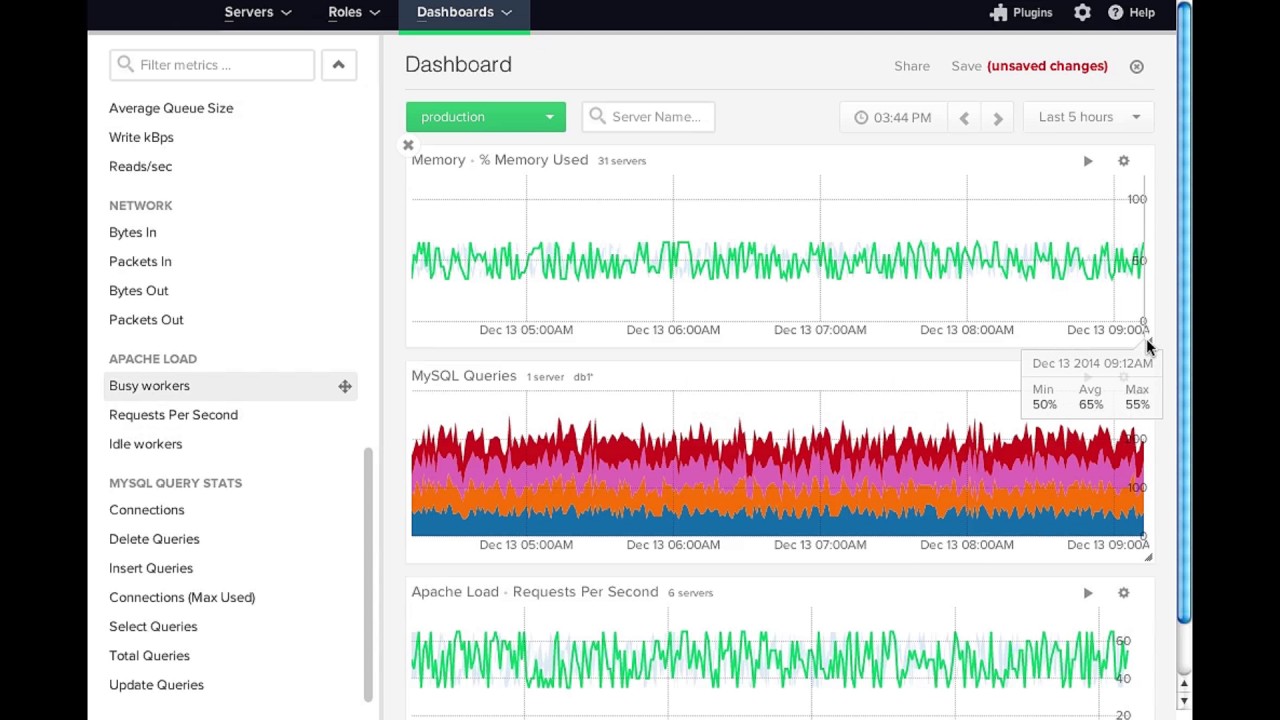This screenshot has width=1280, height=720.
Task: Click the magnifier icon in Server Name field
Action: (597, 116)
